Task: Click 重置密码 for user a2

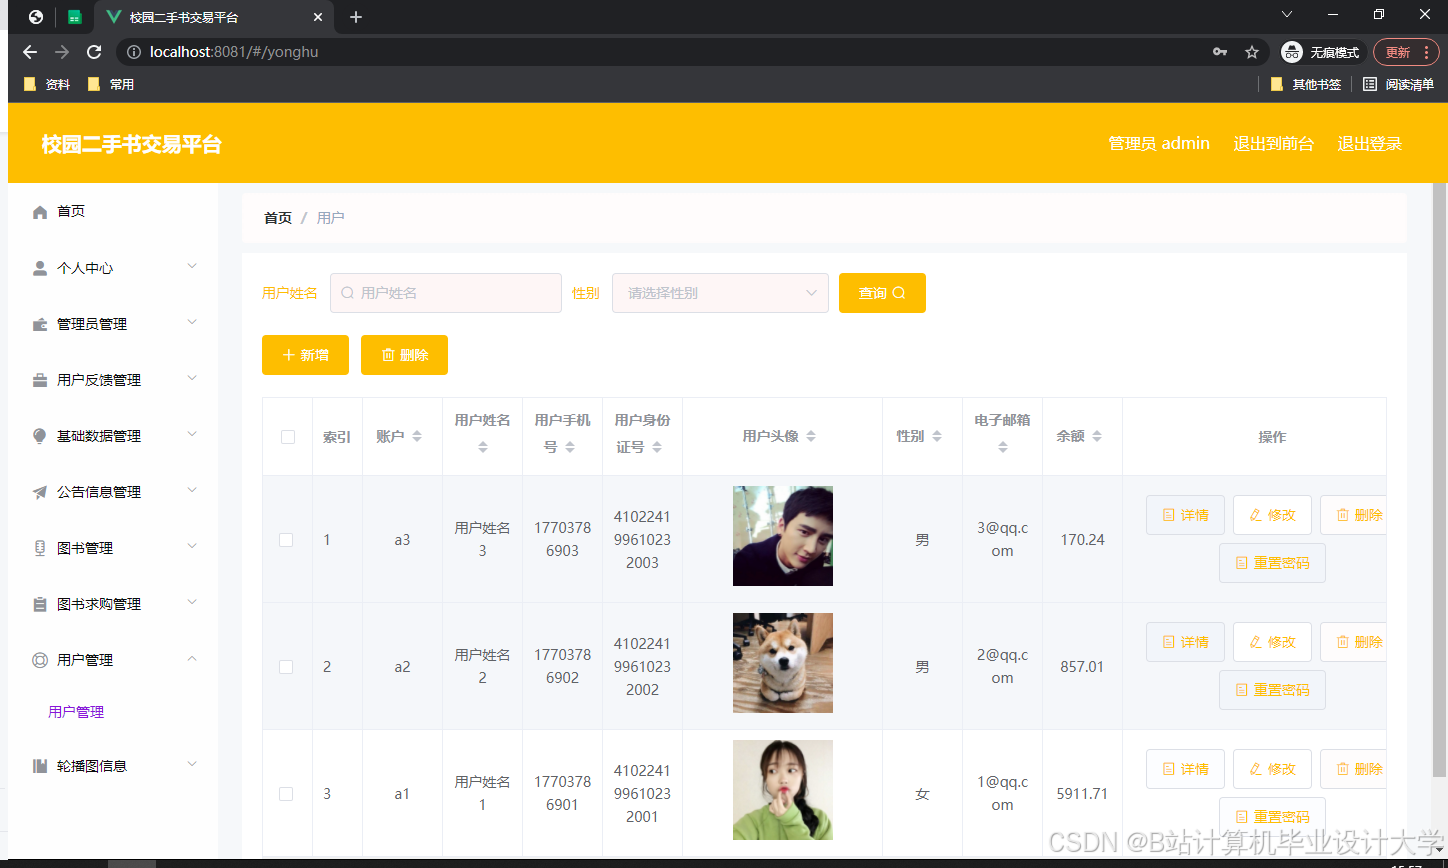Action: 1272,690
